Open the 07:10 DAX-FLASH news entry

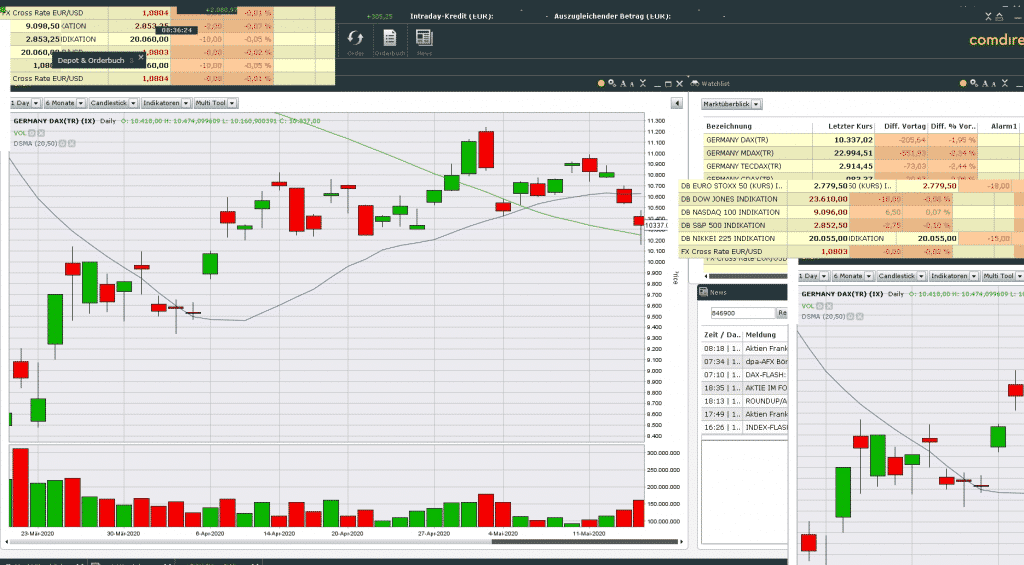744,374
